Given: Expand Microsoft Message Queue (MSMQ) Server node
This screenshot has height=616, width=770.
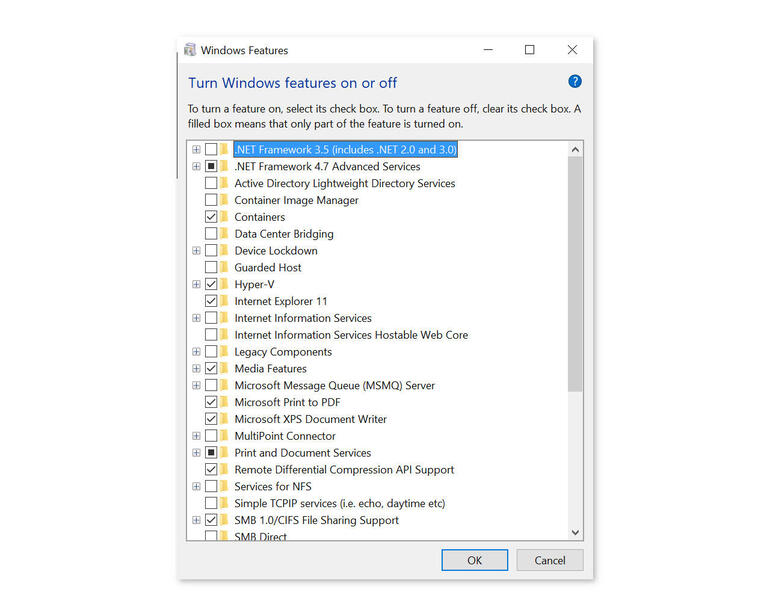Looking at the screenshot, I should point(196,385).
